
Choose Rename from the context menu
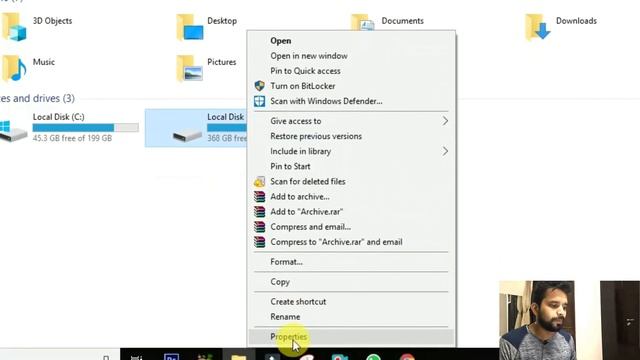click(351, 317)
